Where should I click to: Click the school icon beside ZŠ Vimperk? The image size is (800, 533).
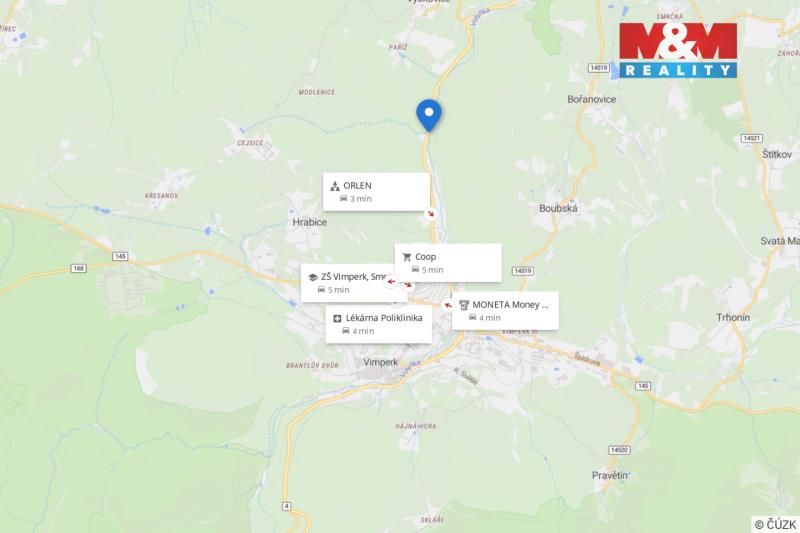pos(313,277)
